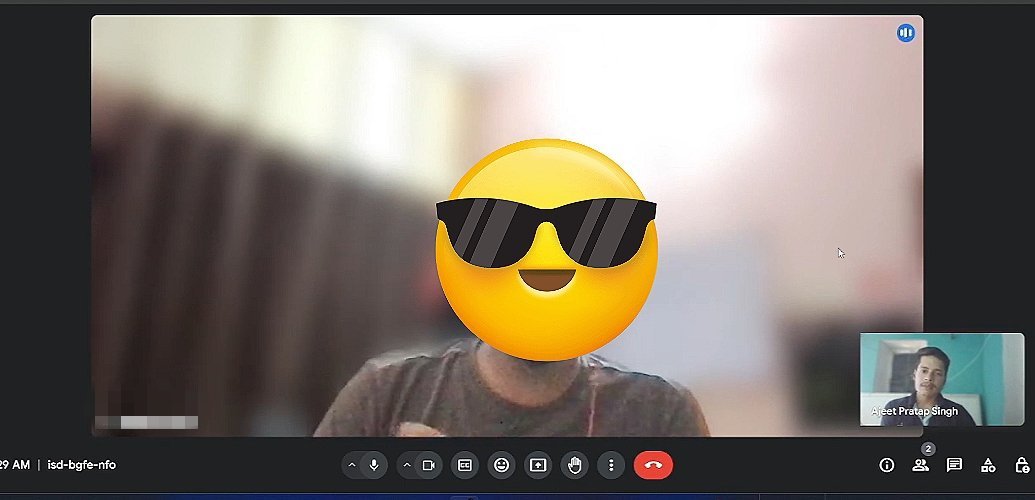The image size is (1035, 500).
Task: Turn off the camera
Action: (428, 466)
